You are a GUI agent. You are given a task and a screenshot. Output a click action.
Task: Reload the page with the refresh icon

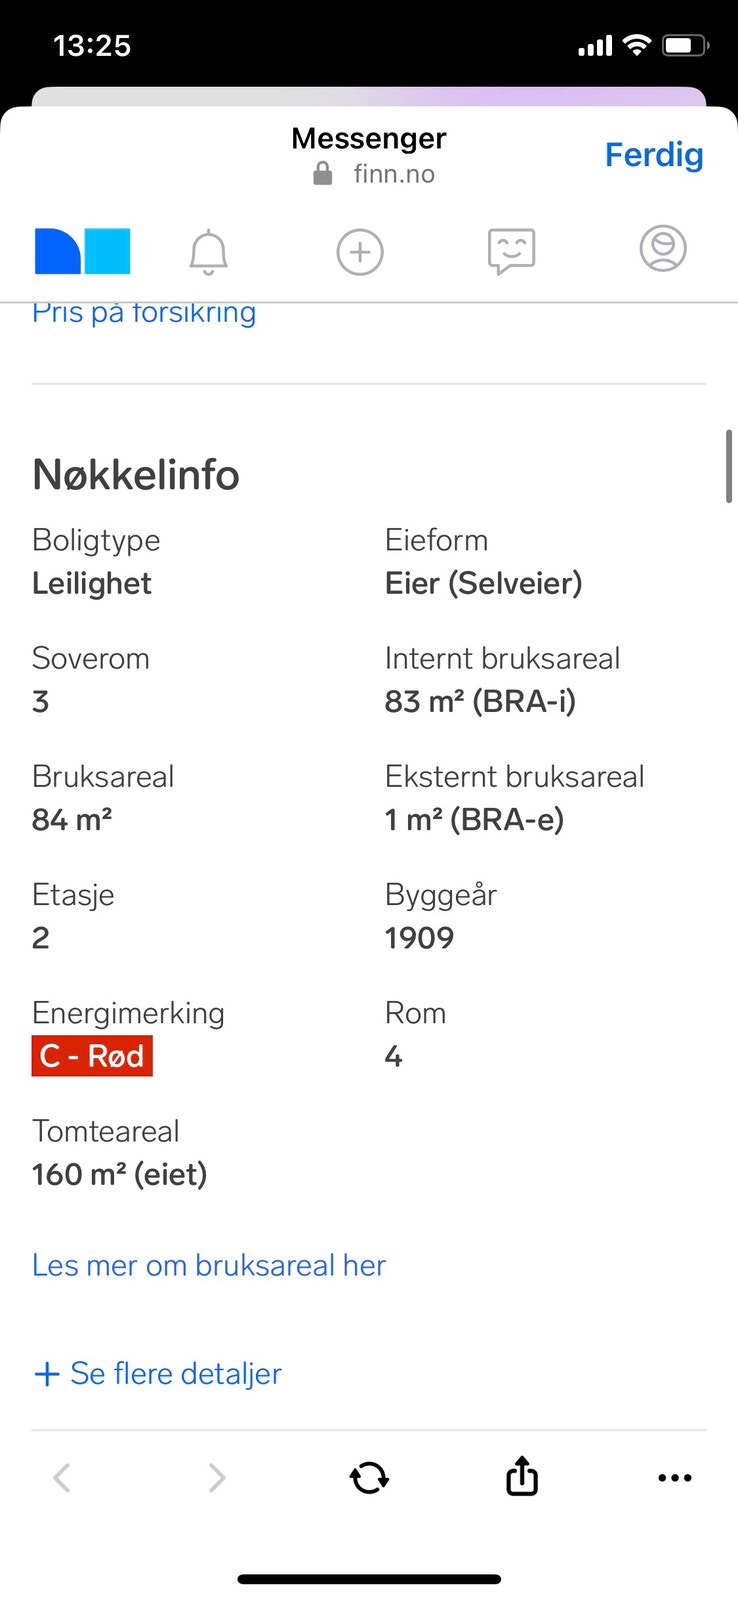(x=369, y=1477)
